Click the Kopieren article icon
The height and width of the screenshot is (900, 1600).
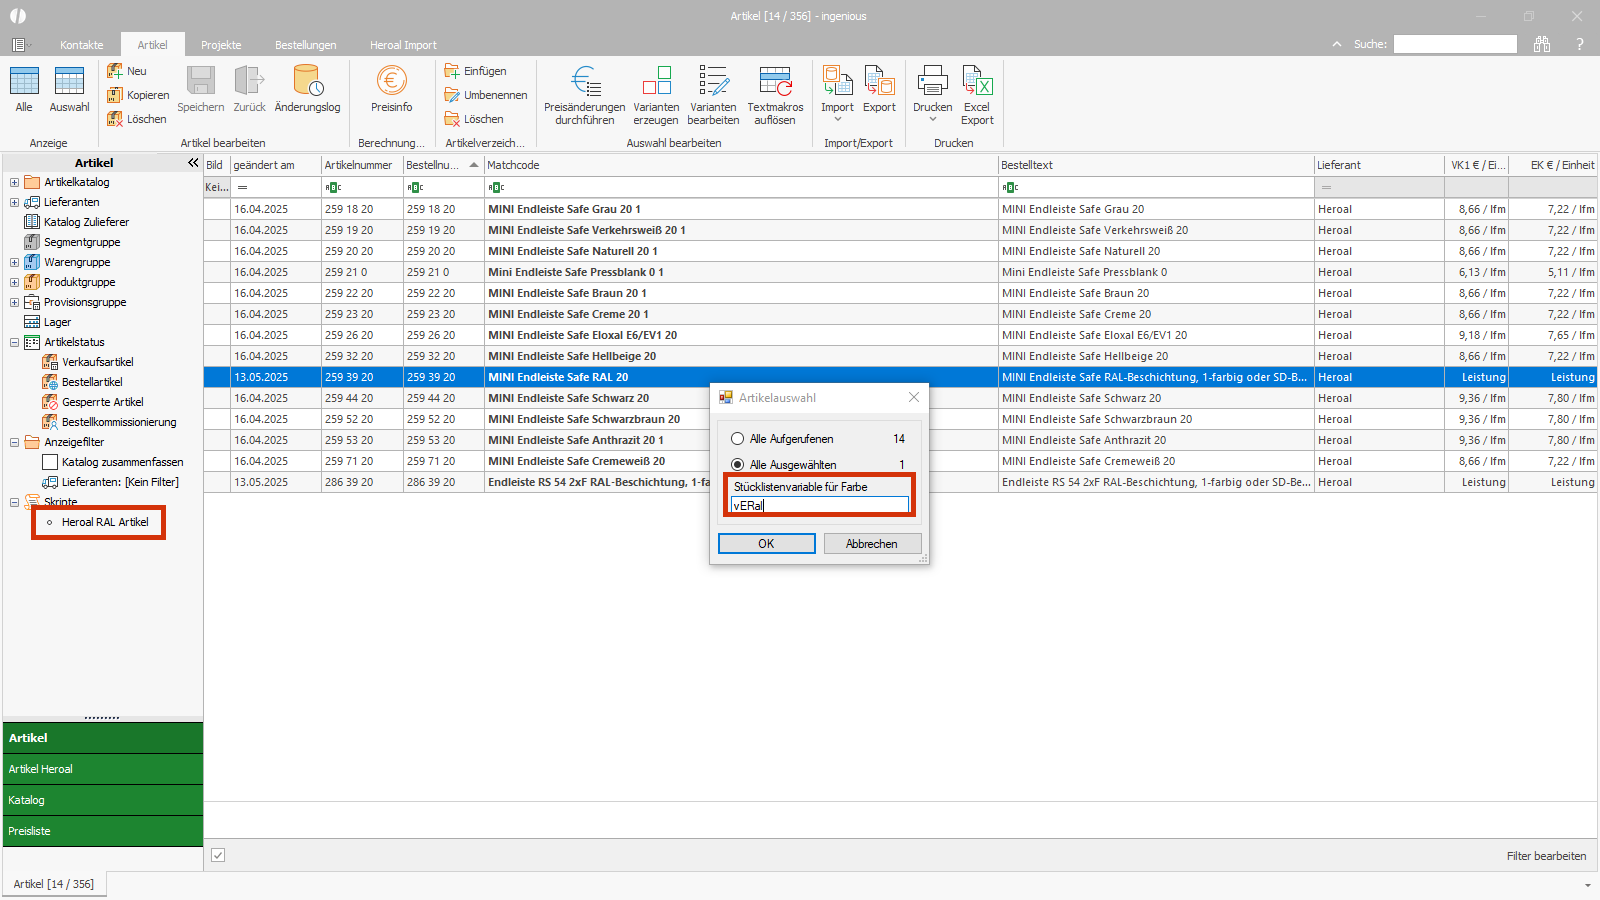116,95
